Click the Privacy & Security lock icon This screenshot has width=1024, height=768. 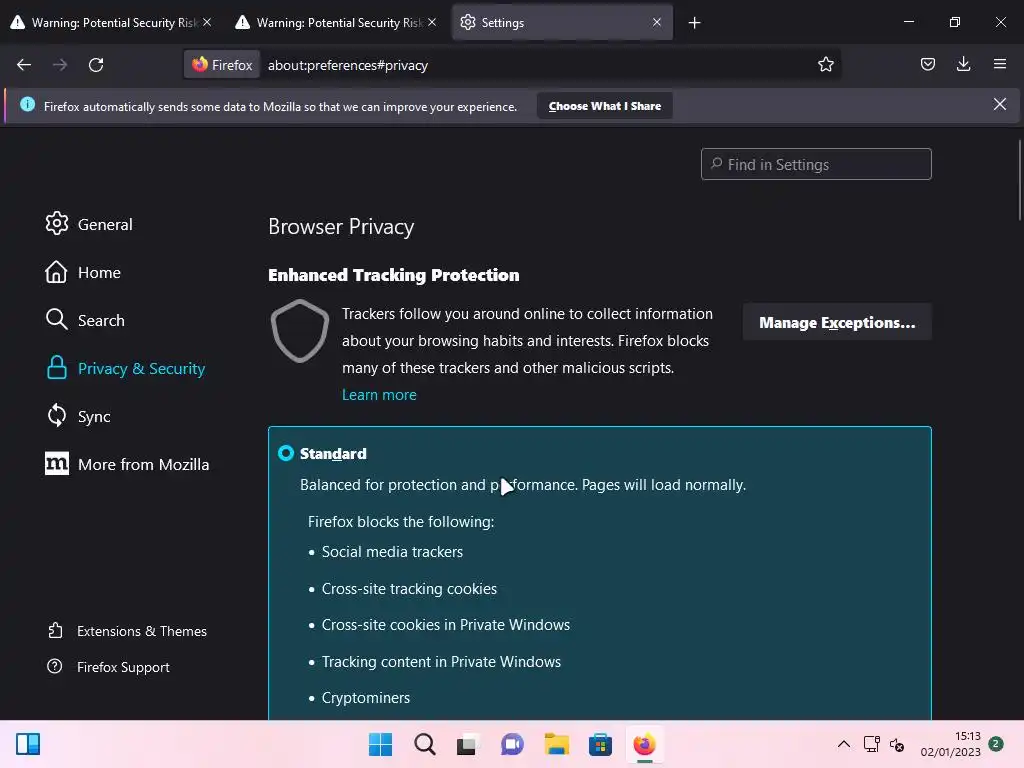point(57,368)
